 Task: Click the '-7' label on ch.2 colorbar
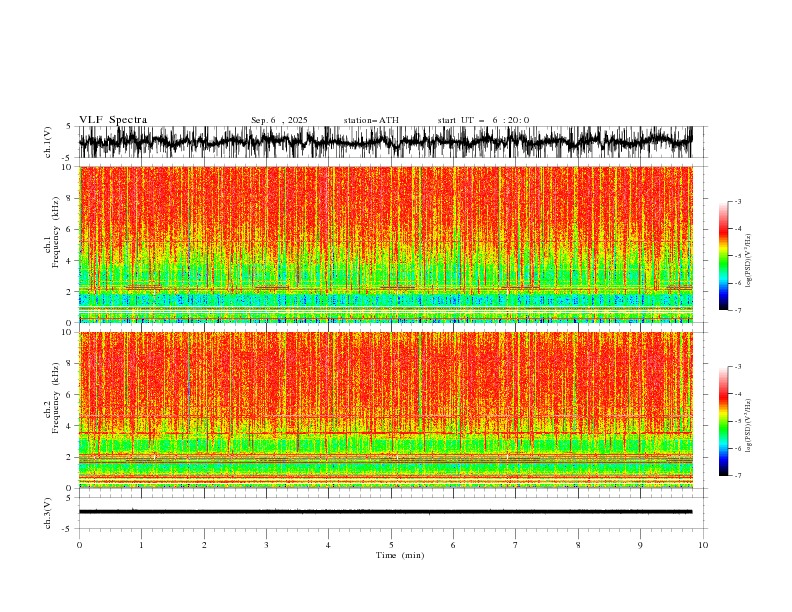pos(737,476)
